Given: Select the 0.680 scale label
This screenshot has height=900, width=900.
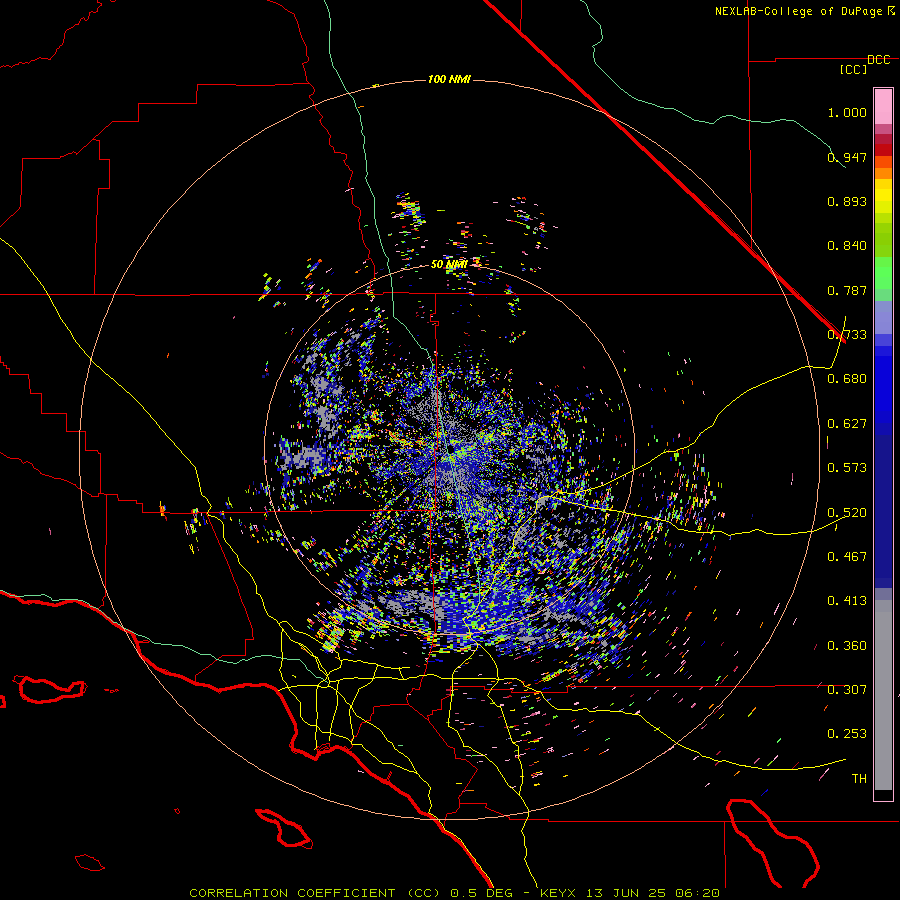Looking at the screenshot, I should tap(847, 379).
